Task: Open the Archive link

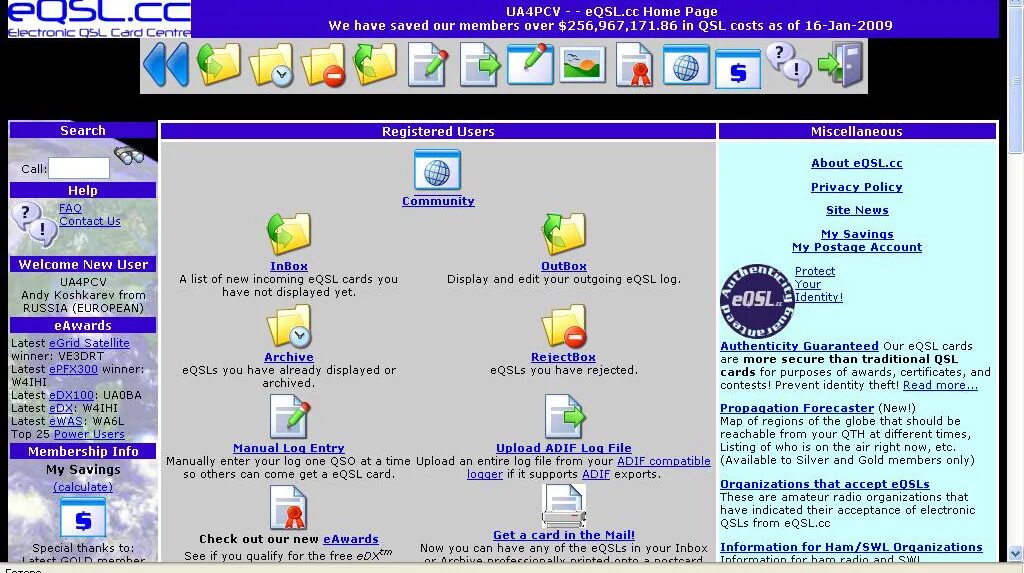Action: pyautogui.click(x=289, y=357)
